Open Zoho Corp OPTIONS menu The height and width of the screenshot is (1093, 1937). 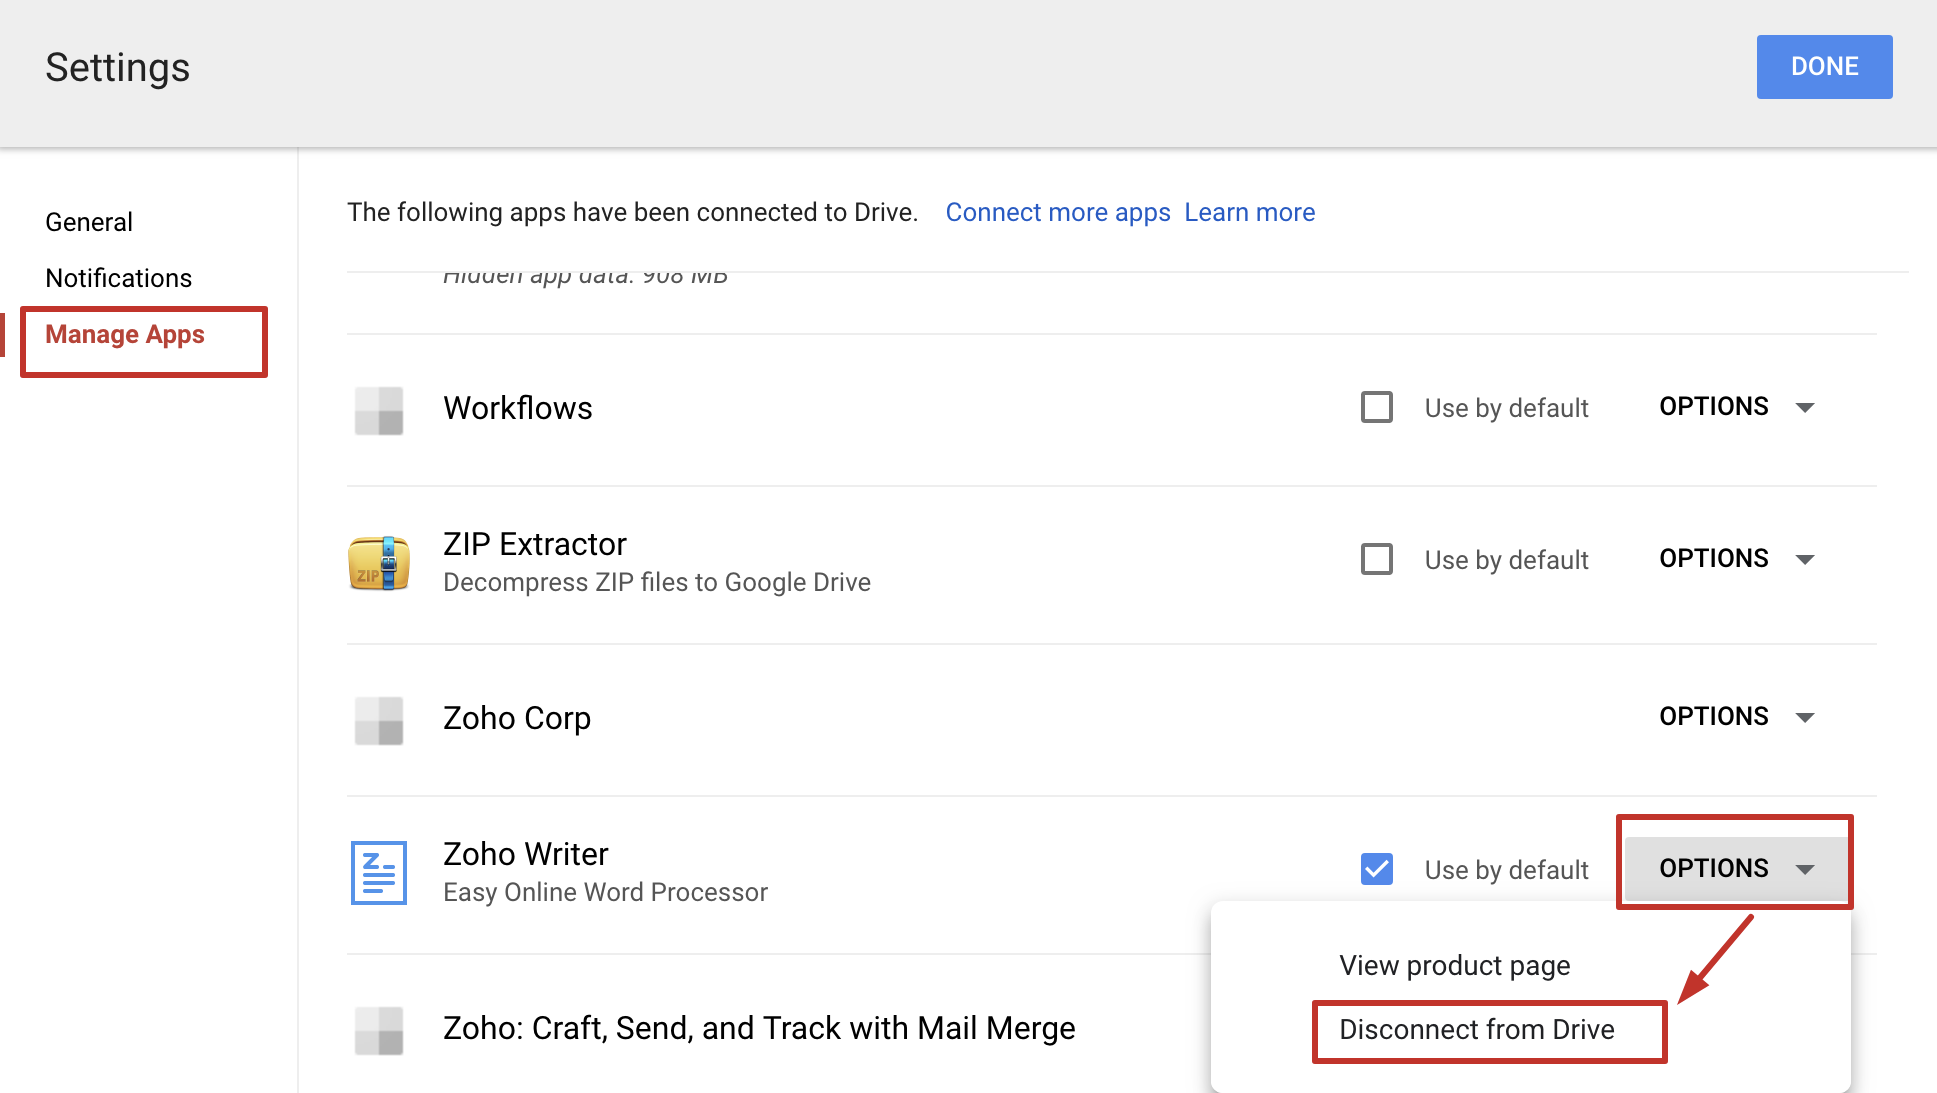[1735, 717]
